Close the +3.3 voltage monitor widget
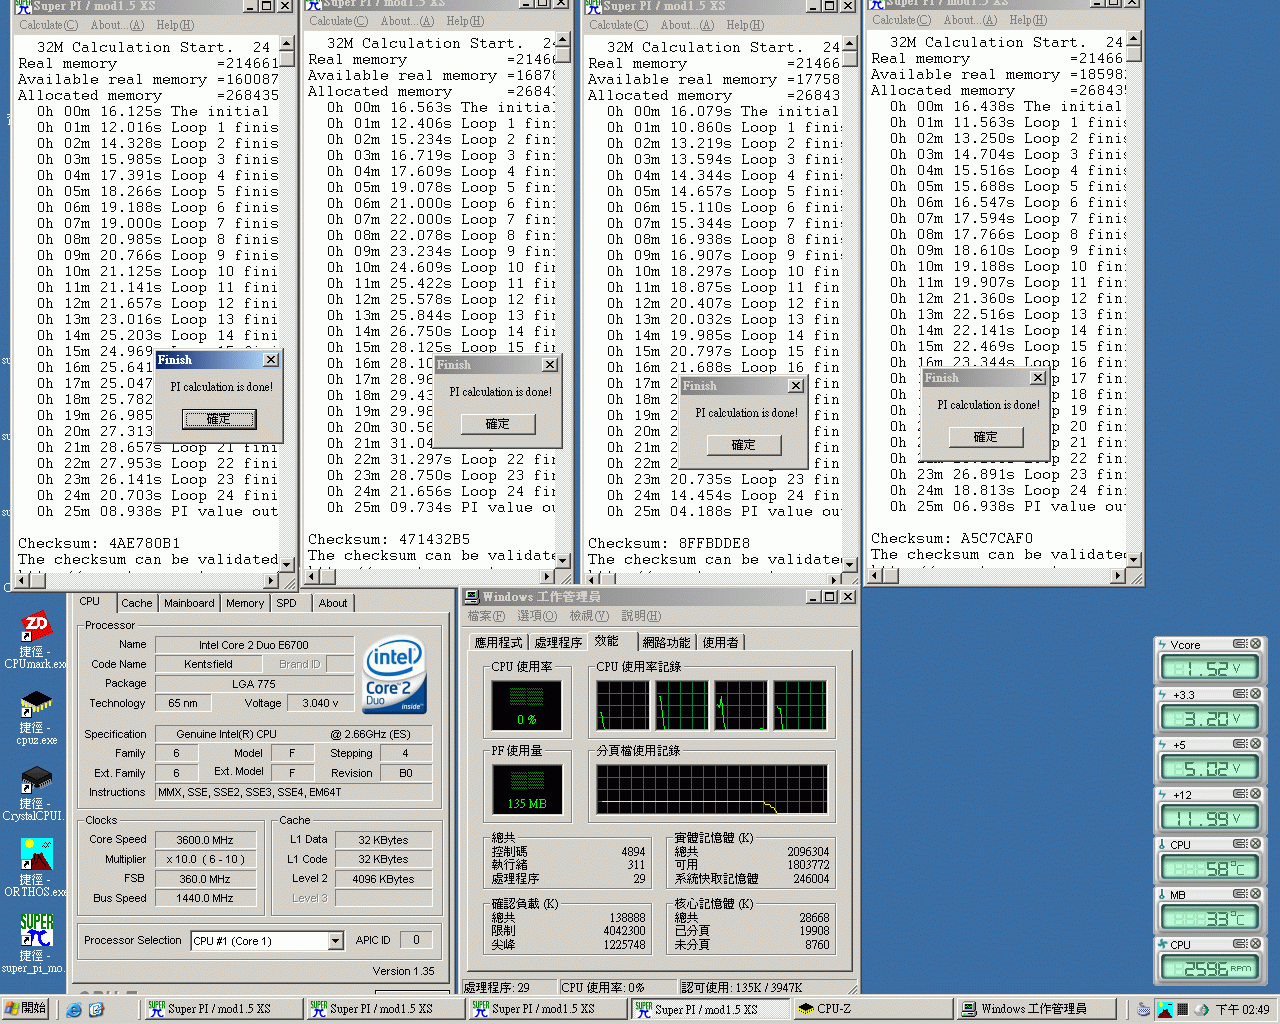The image size is (1280, 1024). 1256,694
